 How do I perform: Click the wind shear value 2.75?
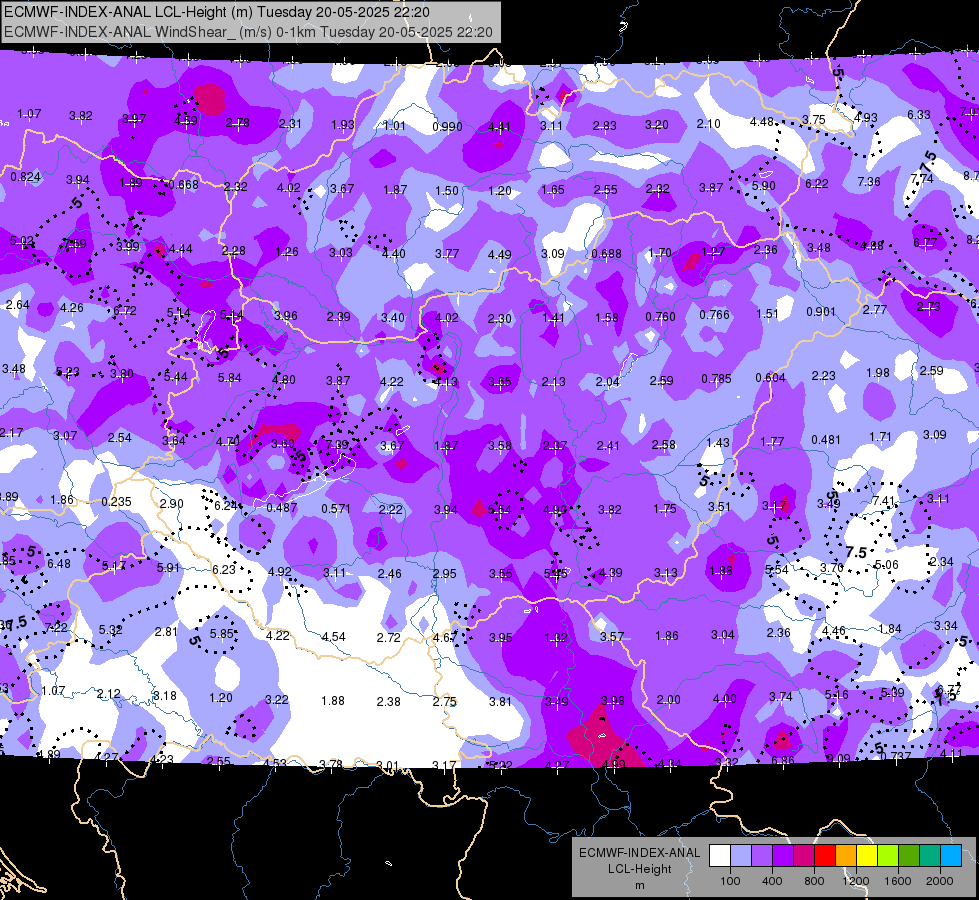pyautogui.click(x=445, y=701)
